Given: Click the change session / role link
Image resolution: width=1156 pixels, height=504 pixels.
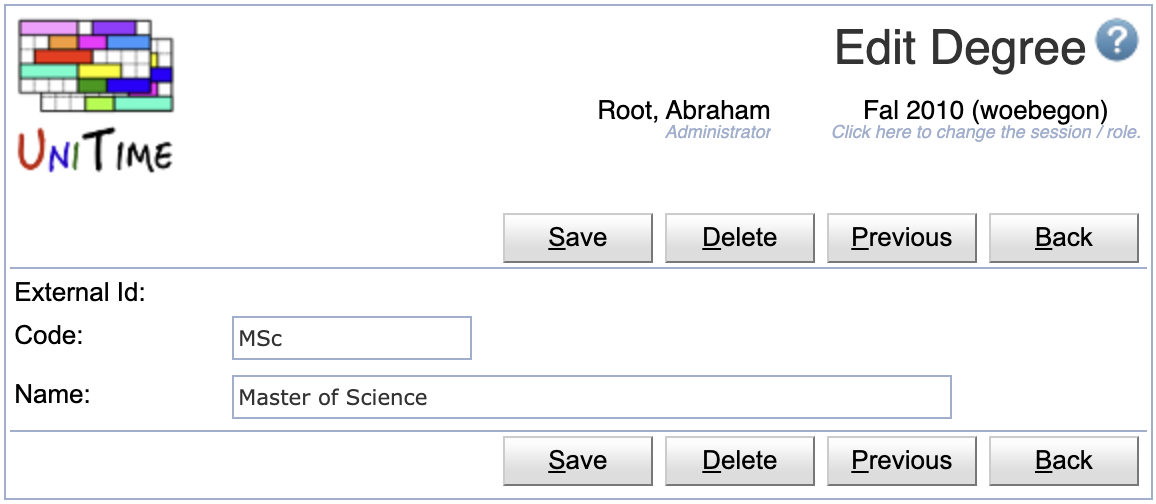Looking at the screenshot, I should (x=986, y=133).
